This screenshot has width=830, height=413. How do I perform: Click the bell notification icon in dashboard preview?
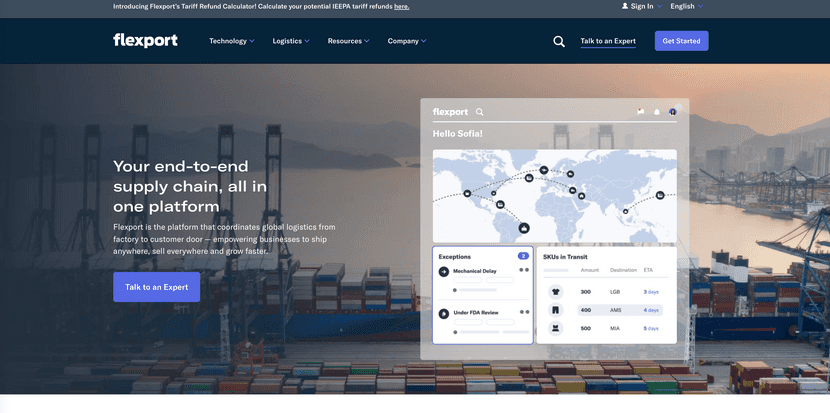tap(657, 112)
